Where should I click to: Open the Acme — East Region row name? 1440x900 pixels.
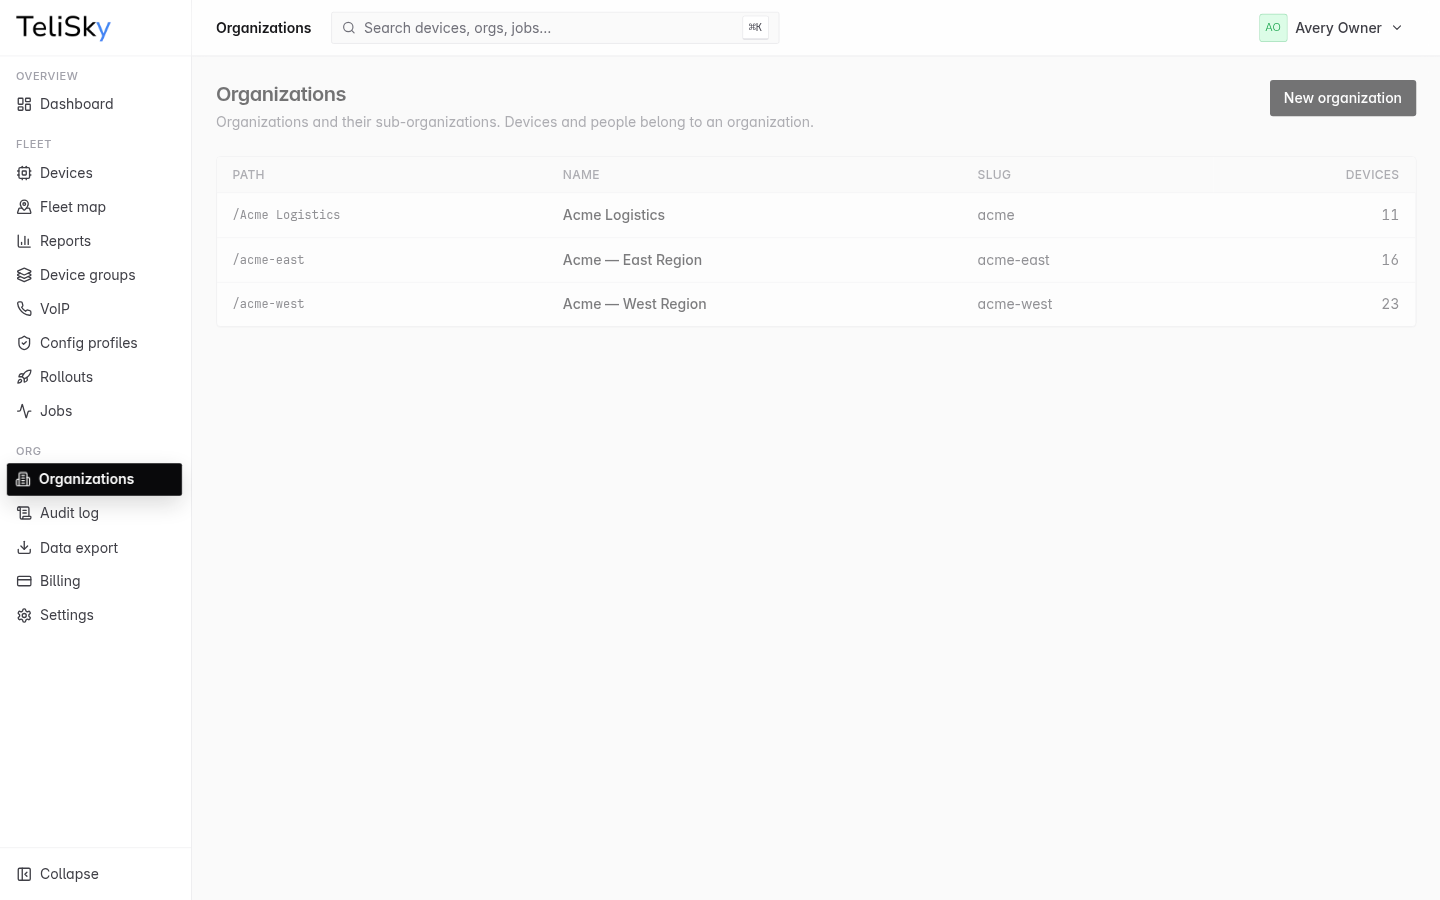(632, 260)
